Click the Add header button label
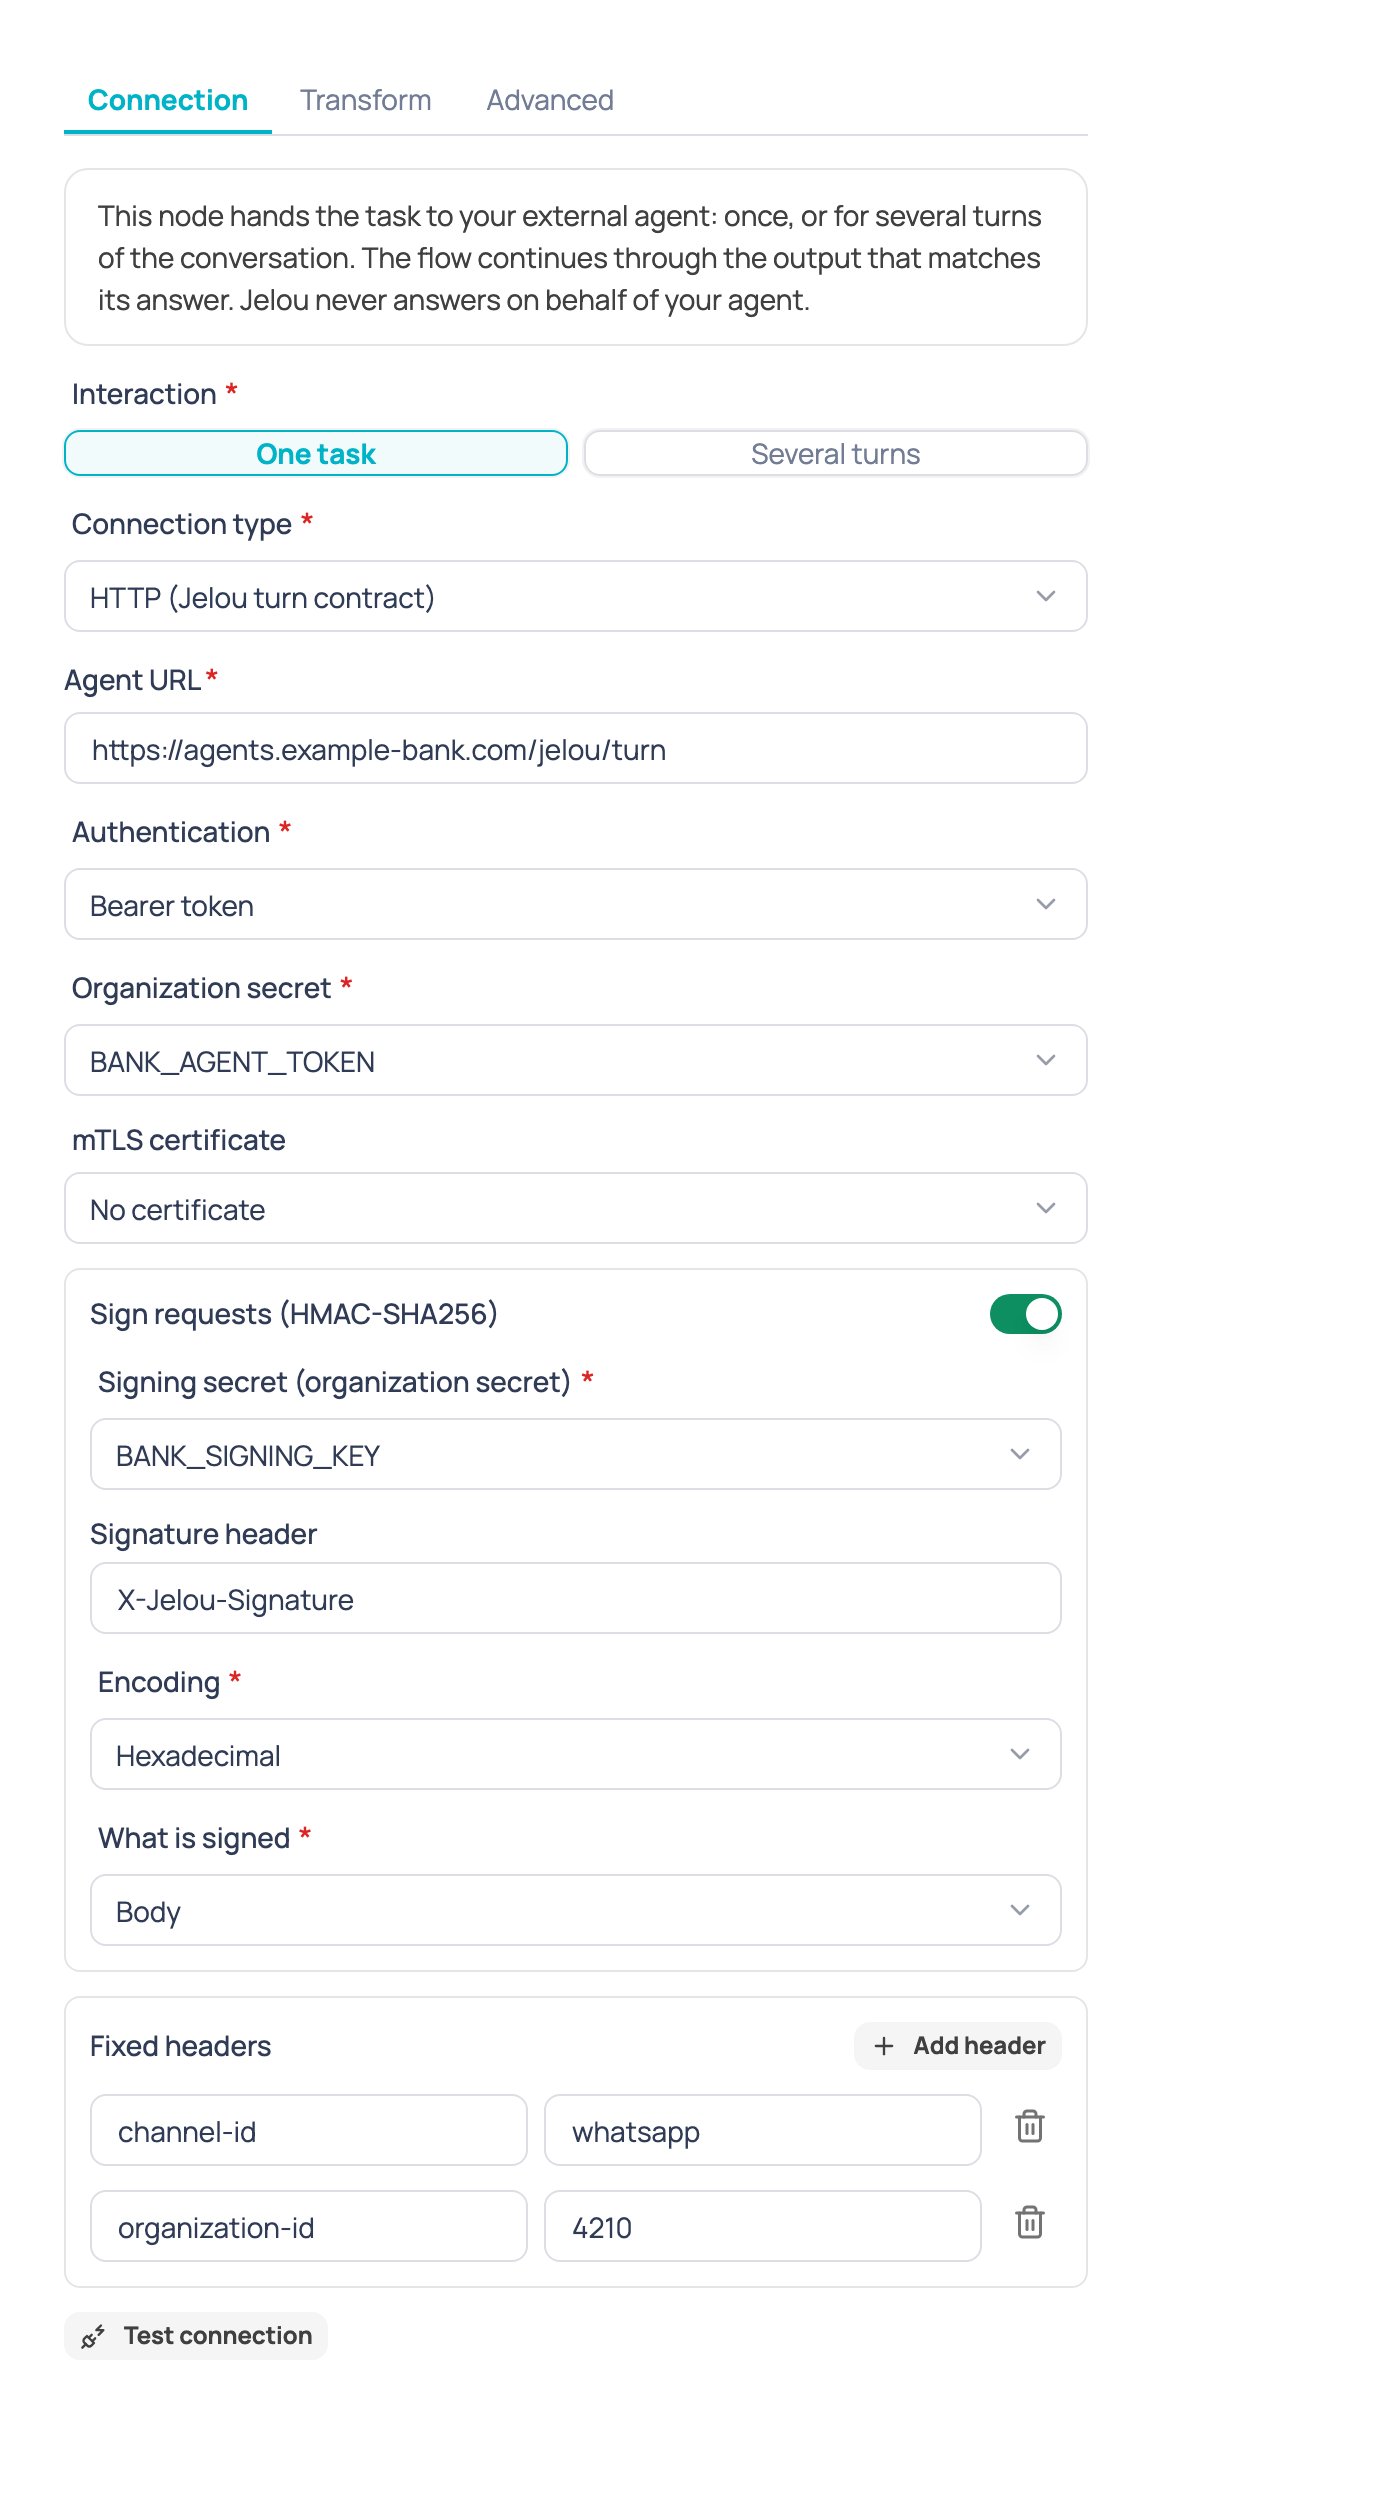Image resolution: width=1400 pixels, height=2500 pixels. pos(979,2046)
